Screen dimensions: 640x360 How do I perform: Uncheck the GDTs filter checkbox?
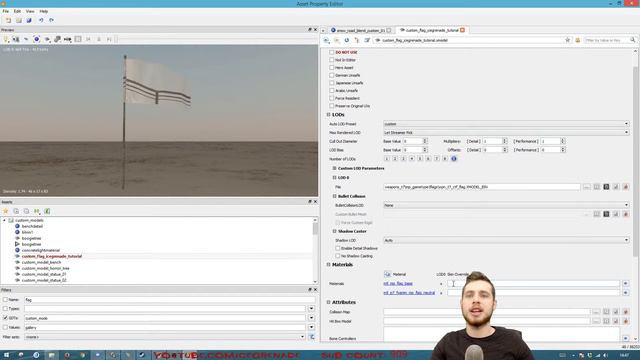tap(5, 318)
